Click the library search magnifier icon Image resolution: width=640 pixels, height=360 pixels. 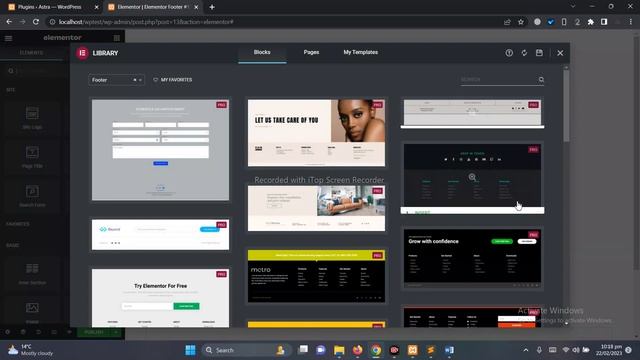pos(541,80)
